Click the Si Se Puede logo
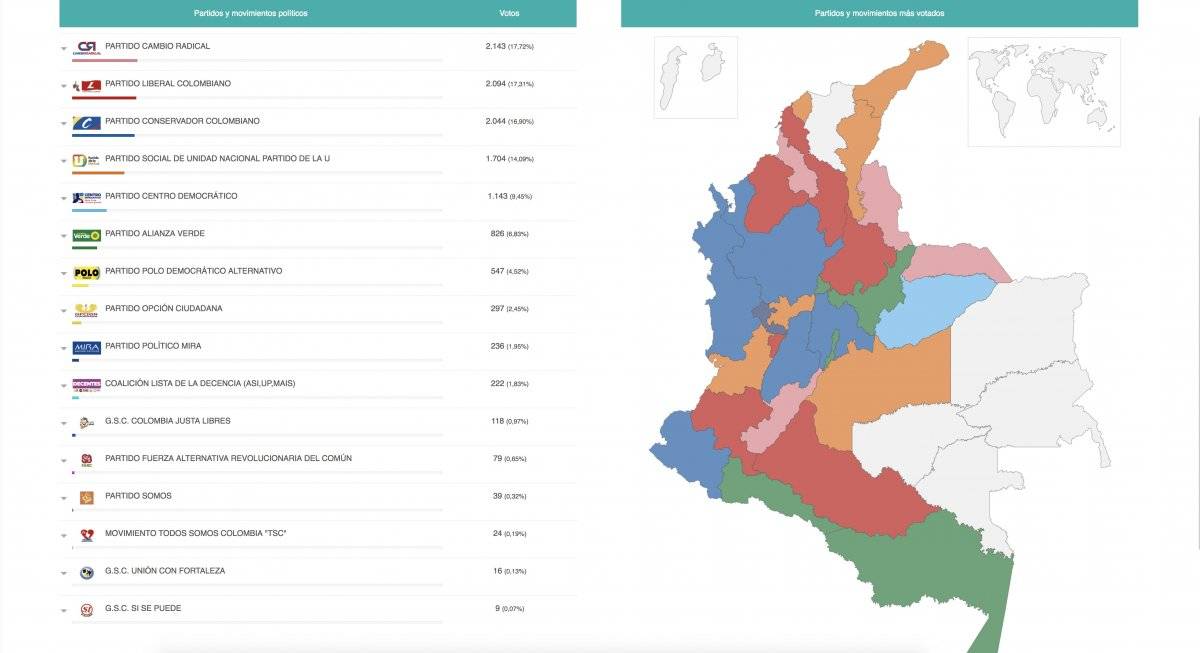This screenshot has height=653, width=1200. point(87,610)
